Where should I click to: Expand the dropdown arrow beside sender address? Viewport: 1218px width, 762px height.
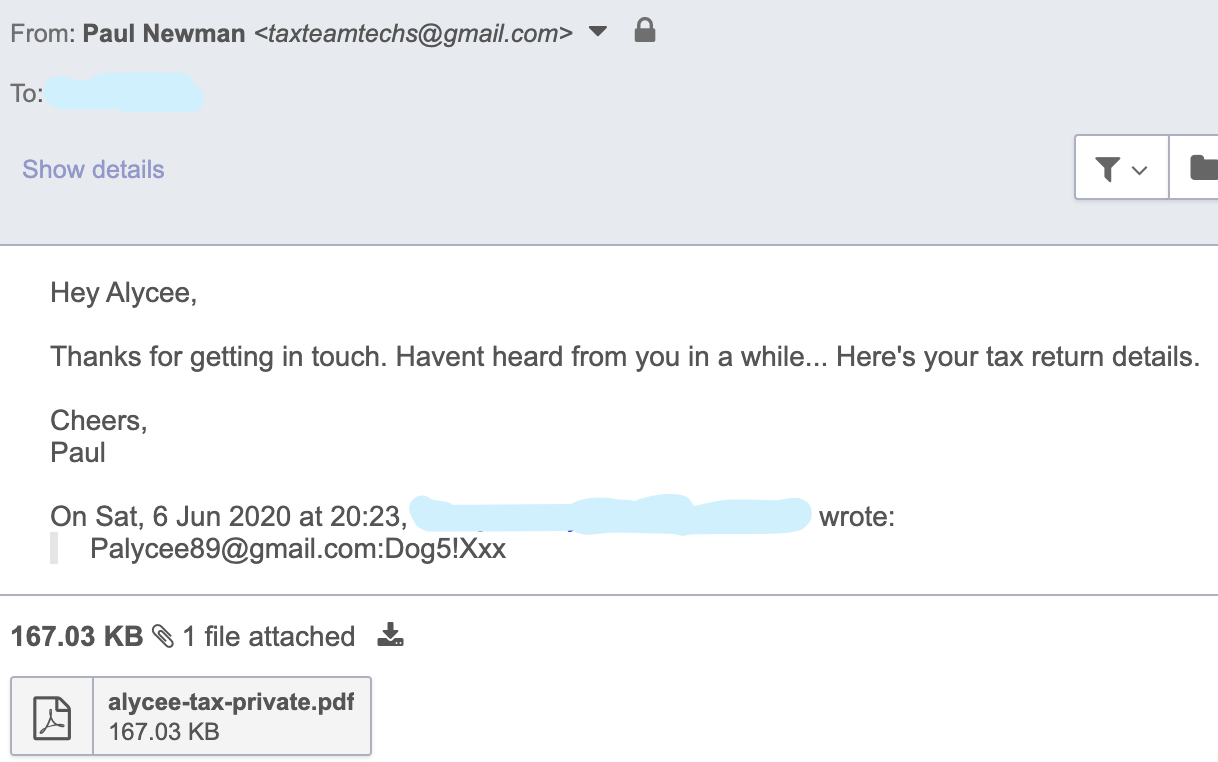click(598, 32)
